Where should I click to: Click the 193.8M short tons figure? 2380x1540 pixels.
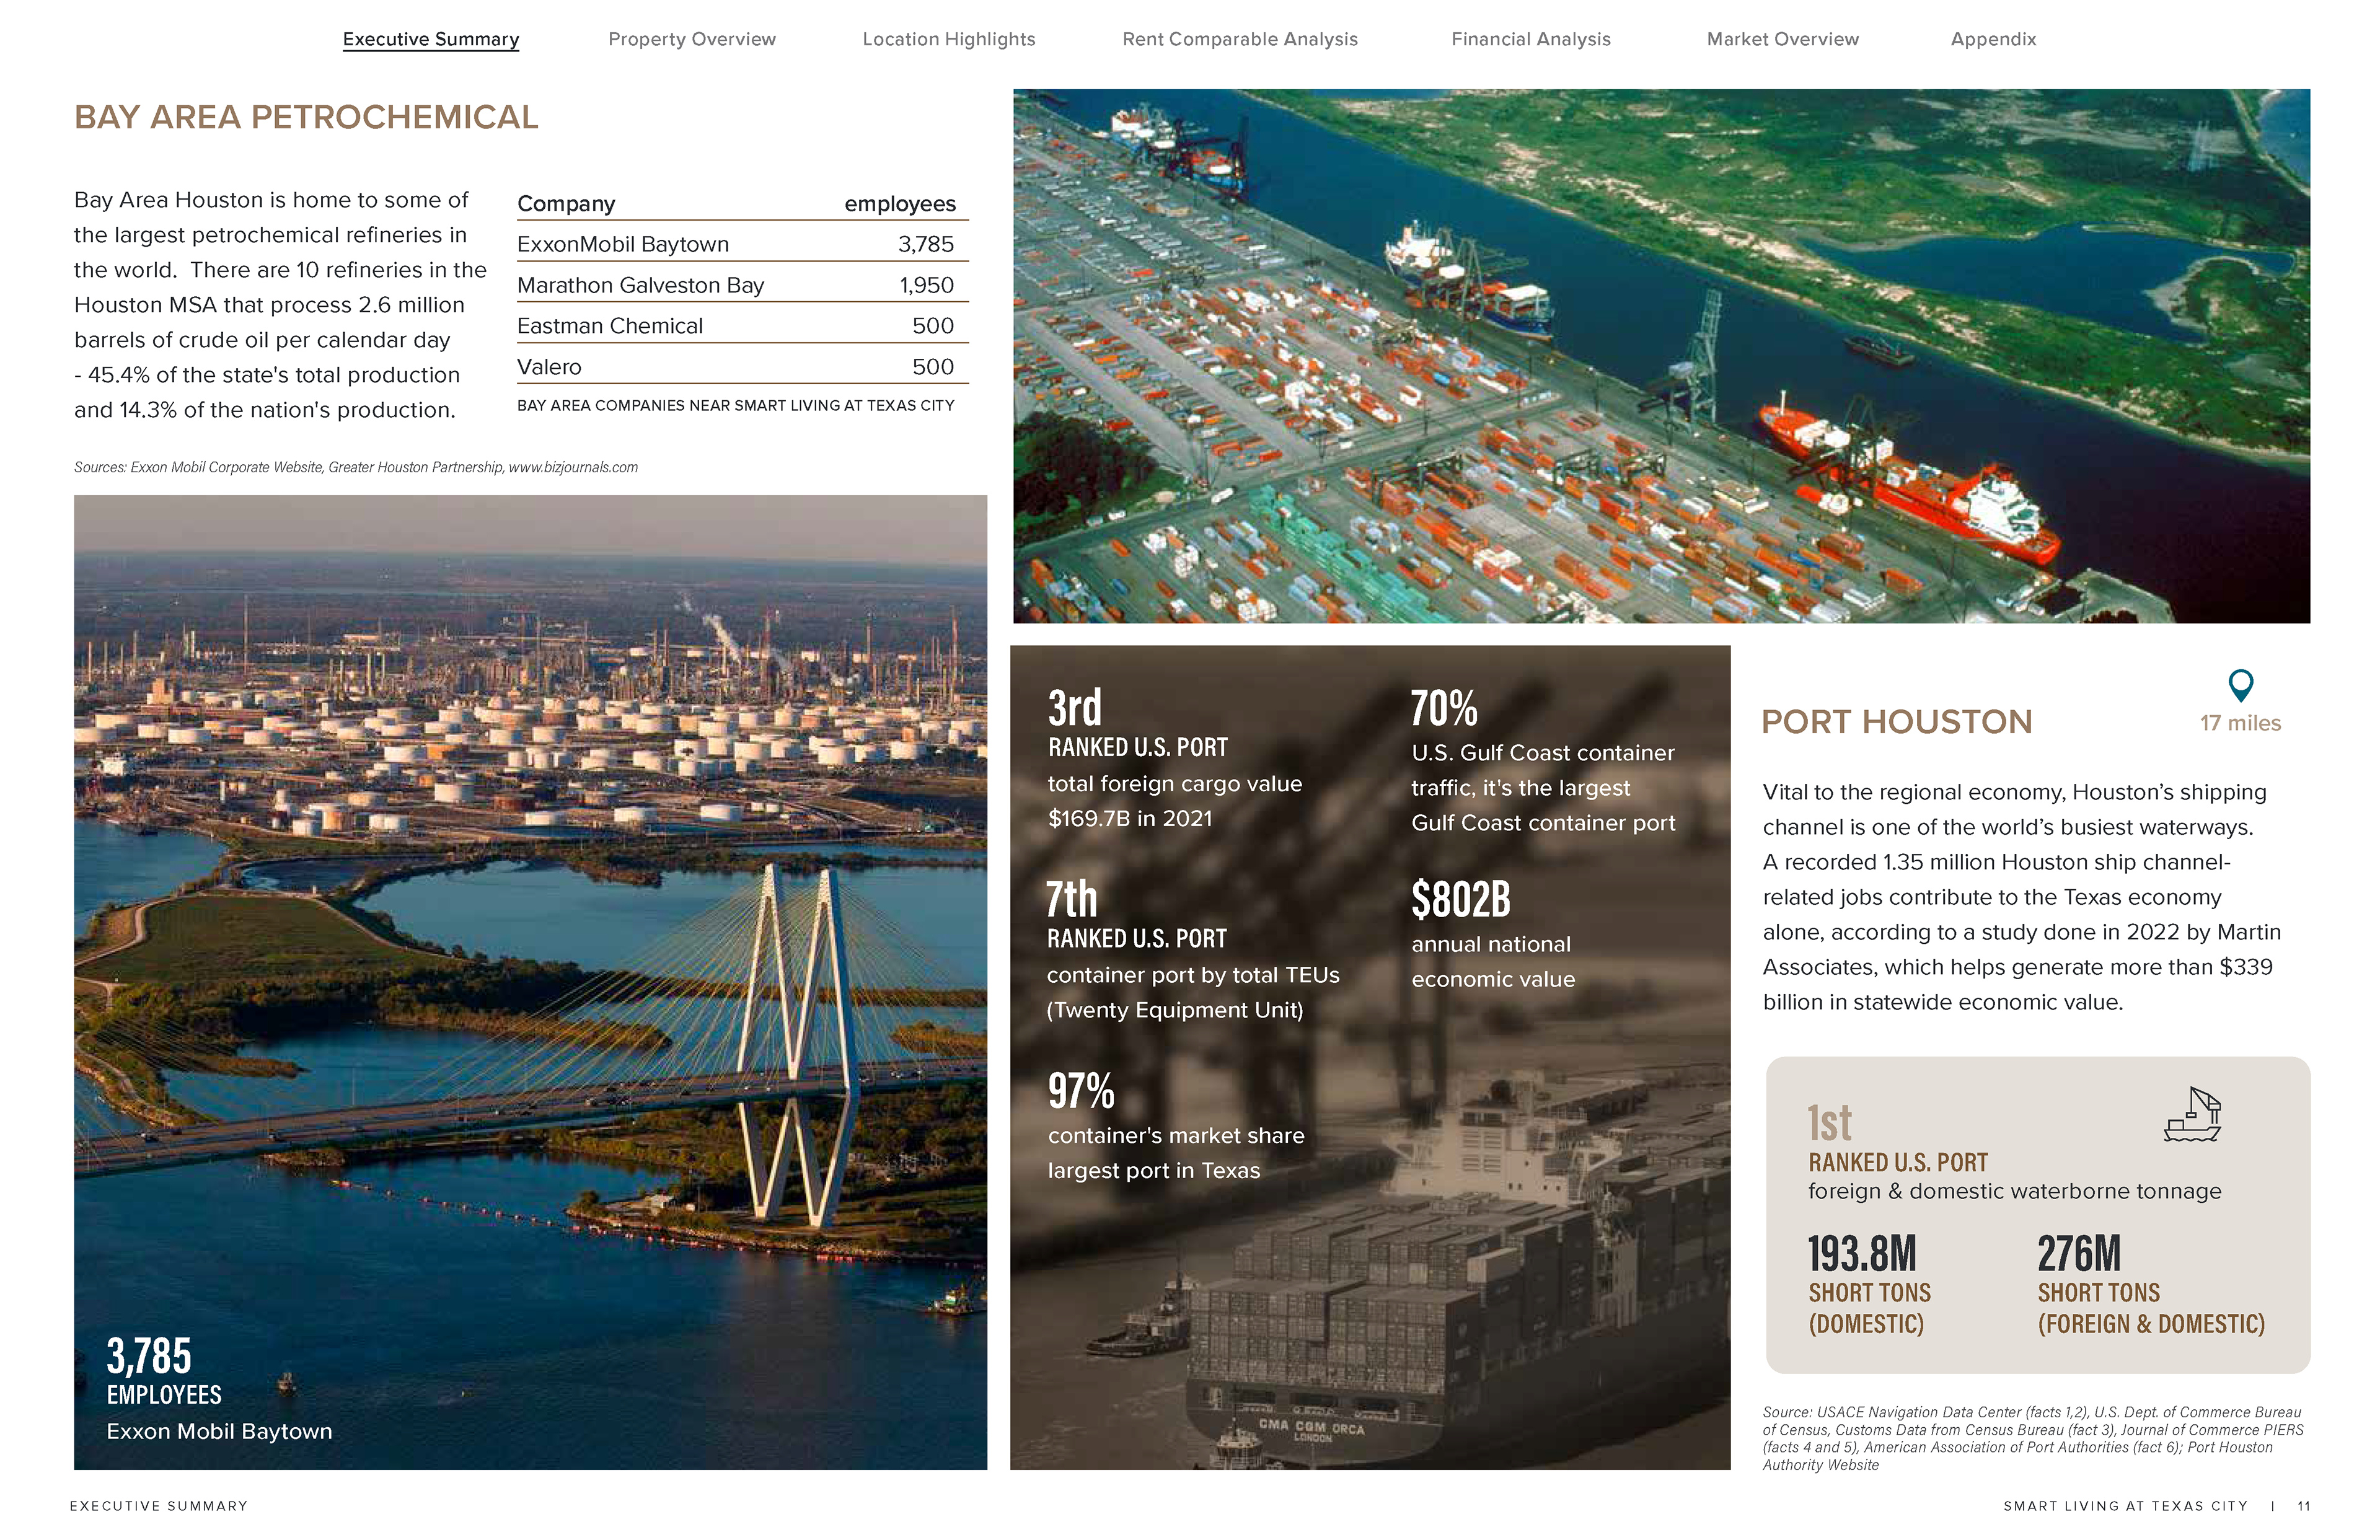coord(1862,1254)
